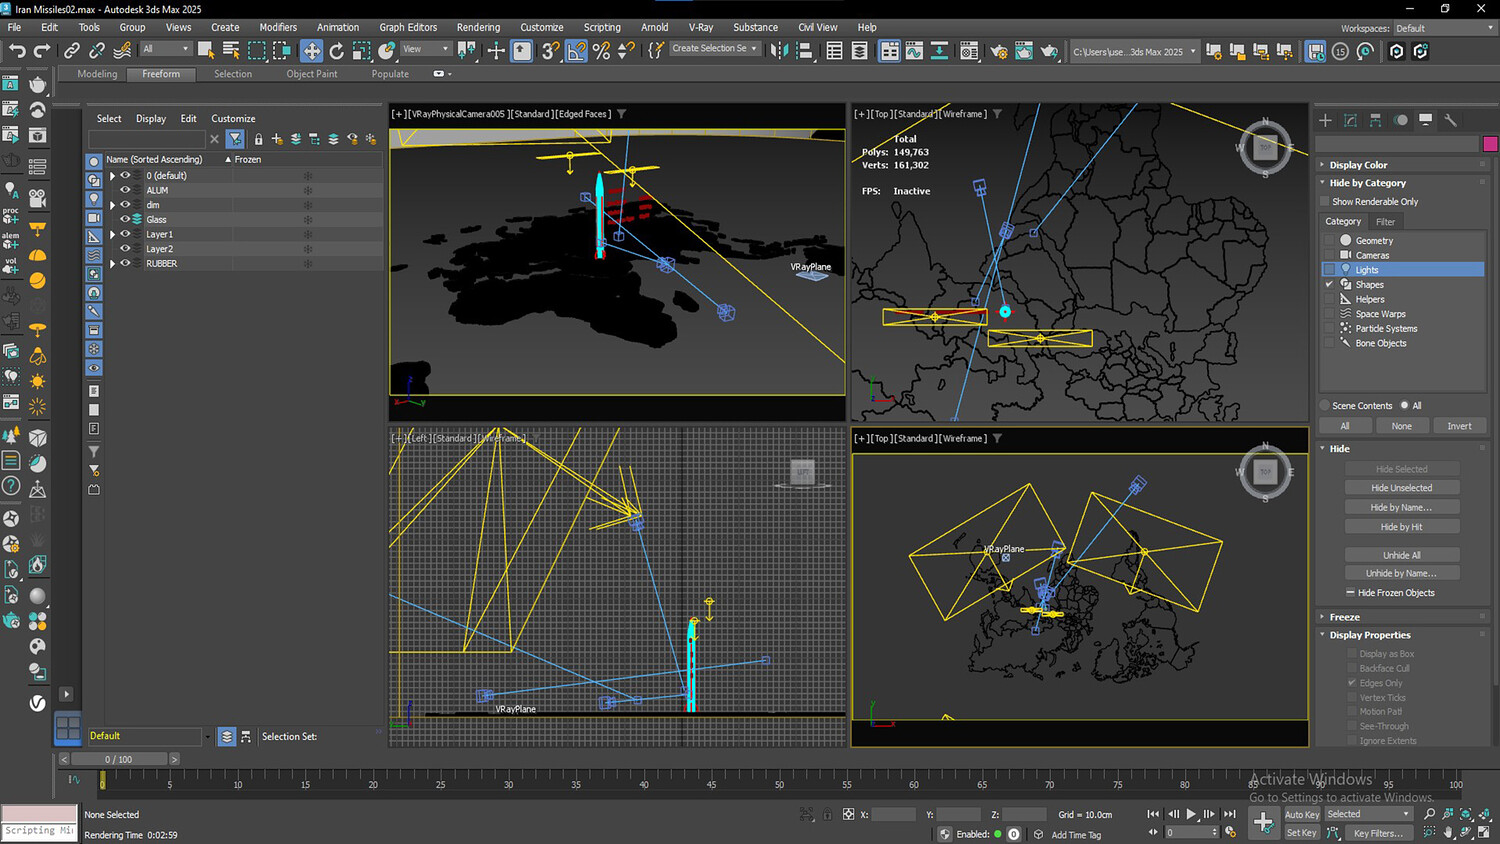1500x844 pixels.
Task: Switch to the Object Paint ribbon tab
Action: [x=312, y=74]
